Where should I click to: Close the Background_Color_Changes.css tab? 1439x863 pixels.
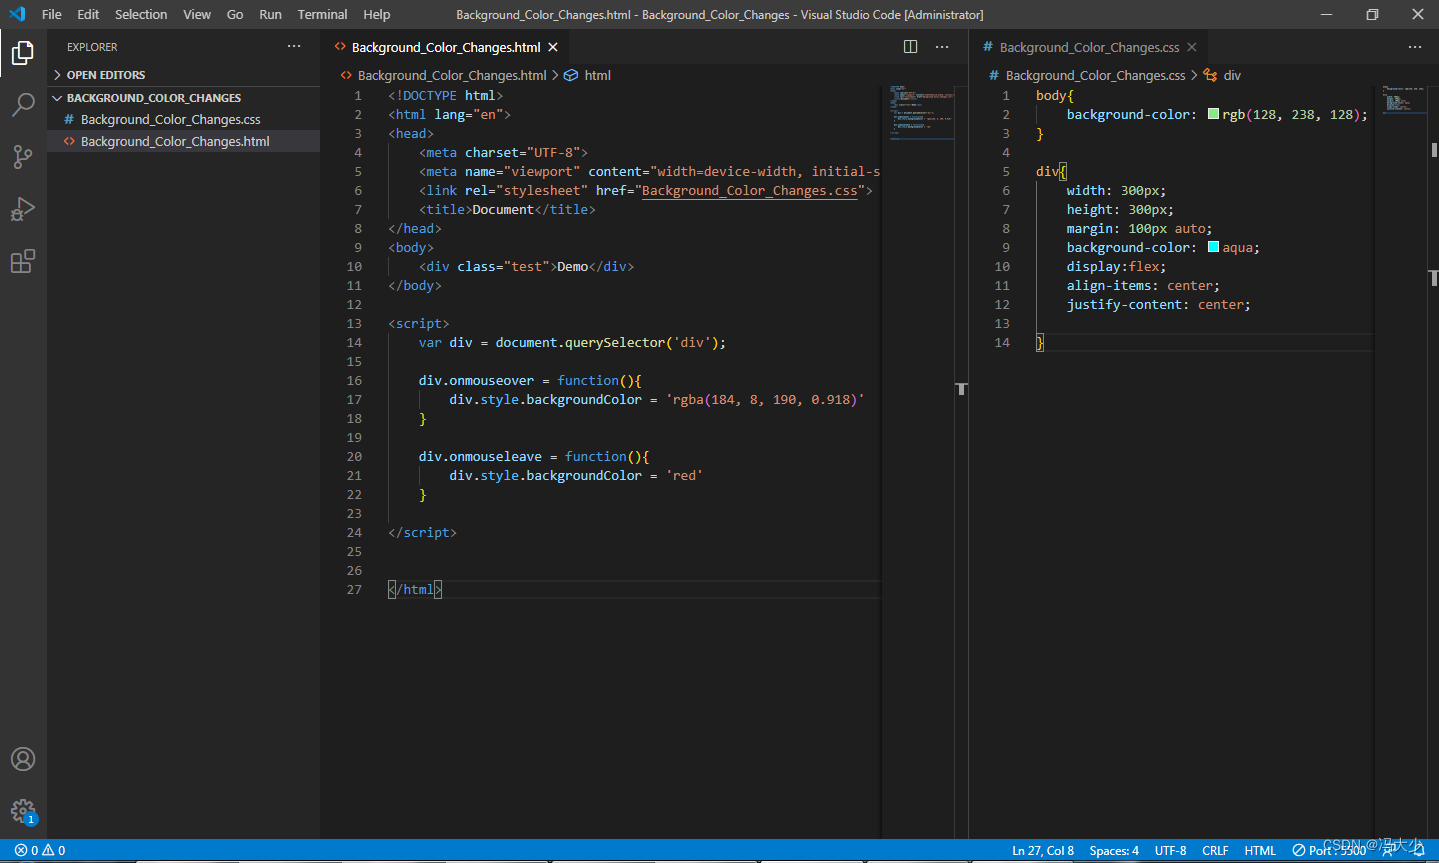coord(1192,47)
